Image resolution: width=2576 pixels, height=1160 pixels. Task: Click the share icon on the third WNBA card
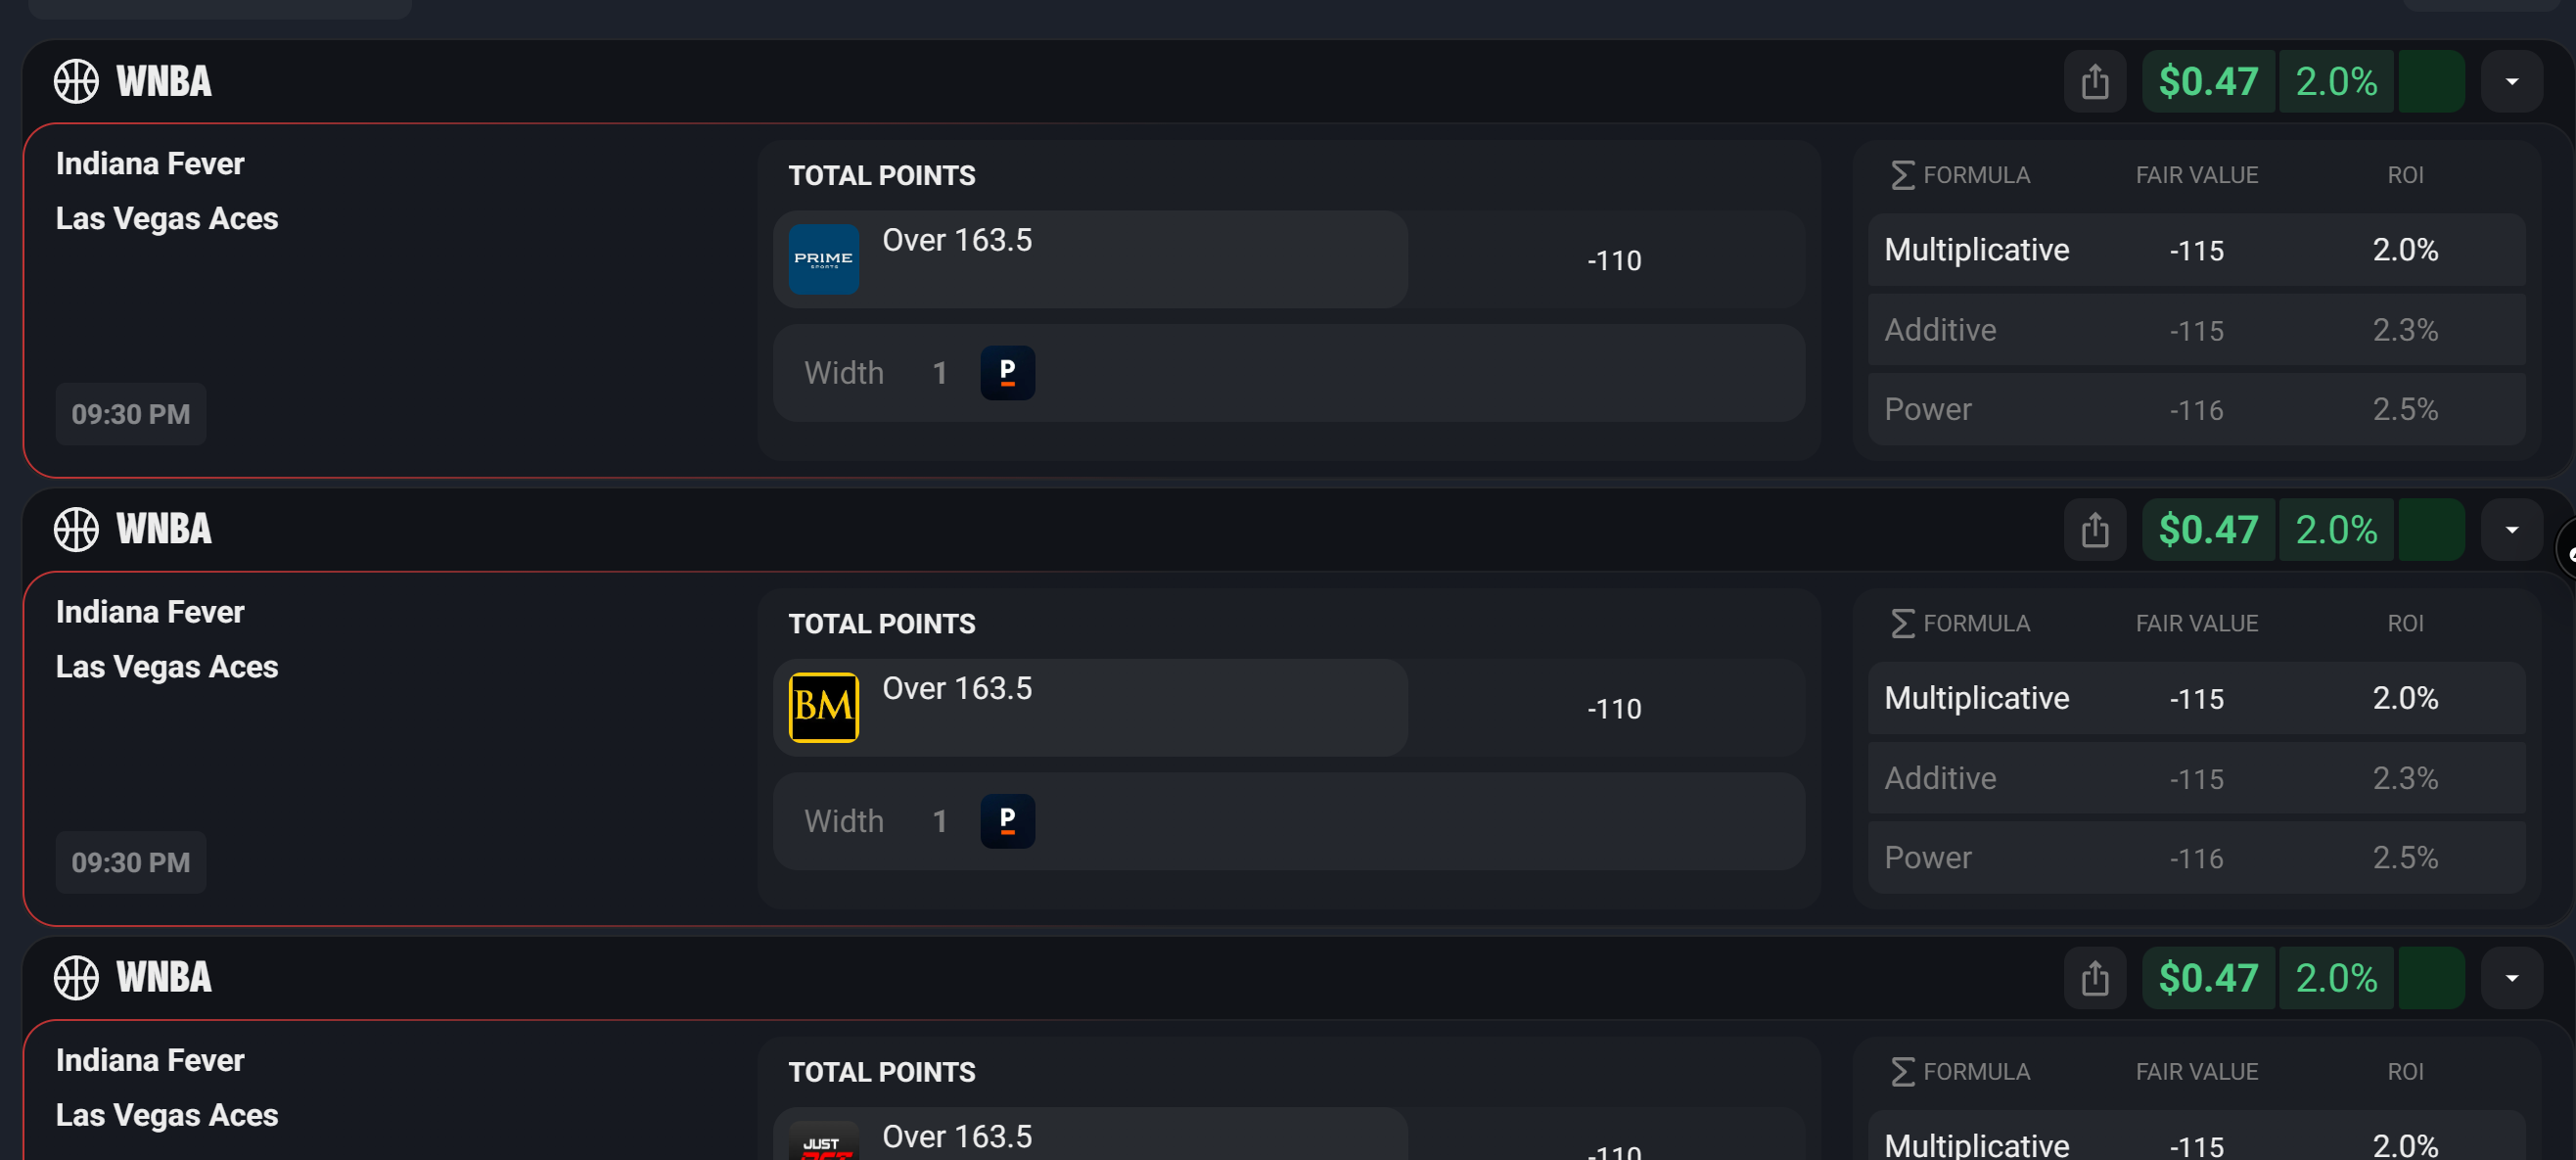tap(2095, 977)
